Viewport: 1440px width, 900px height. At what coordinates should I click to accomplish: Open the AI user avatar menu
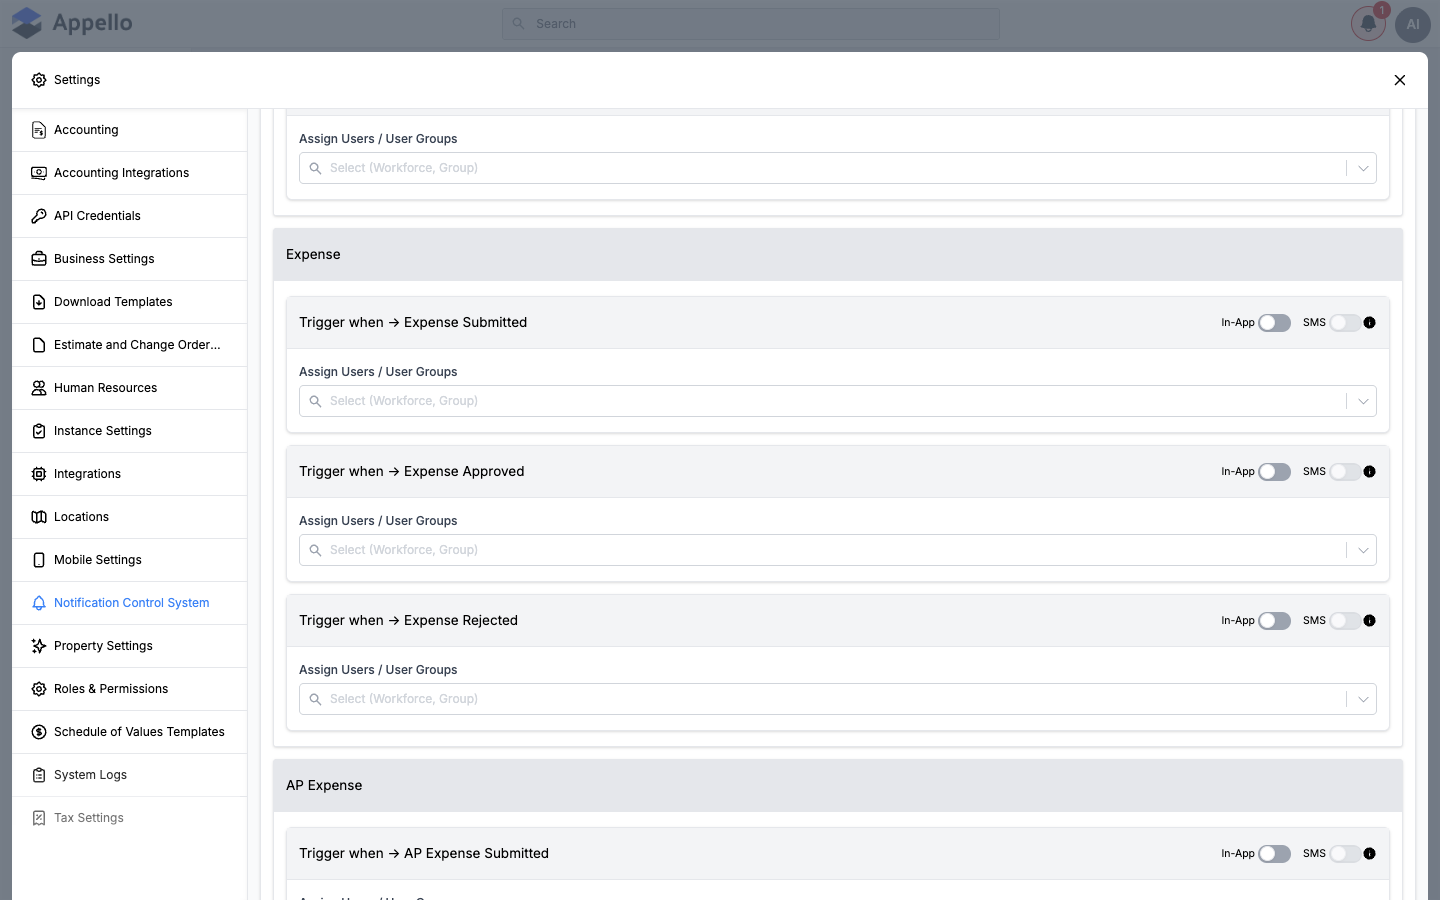1413,24
